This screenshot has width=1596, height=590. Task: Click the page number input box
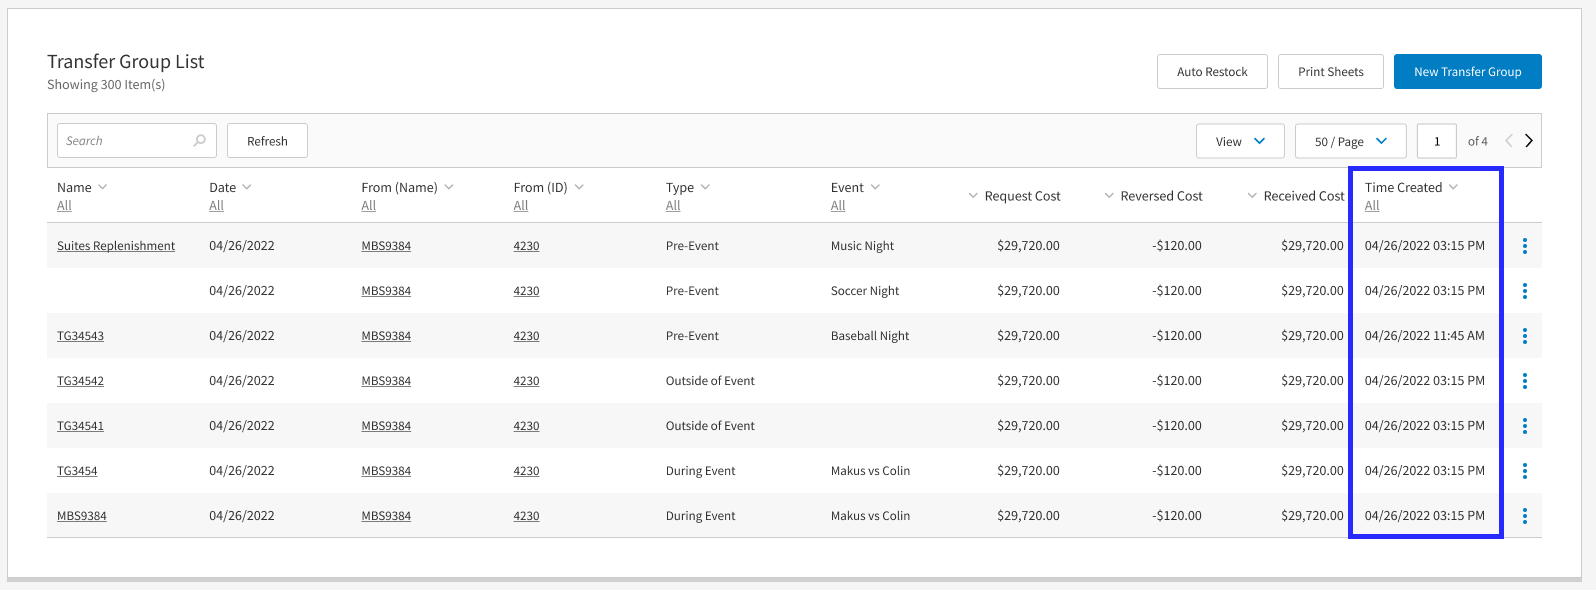pos(1437,141)
